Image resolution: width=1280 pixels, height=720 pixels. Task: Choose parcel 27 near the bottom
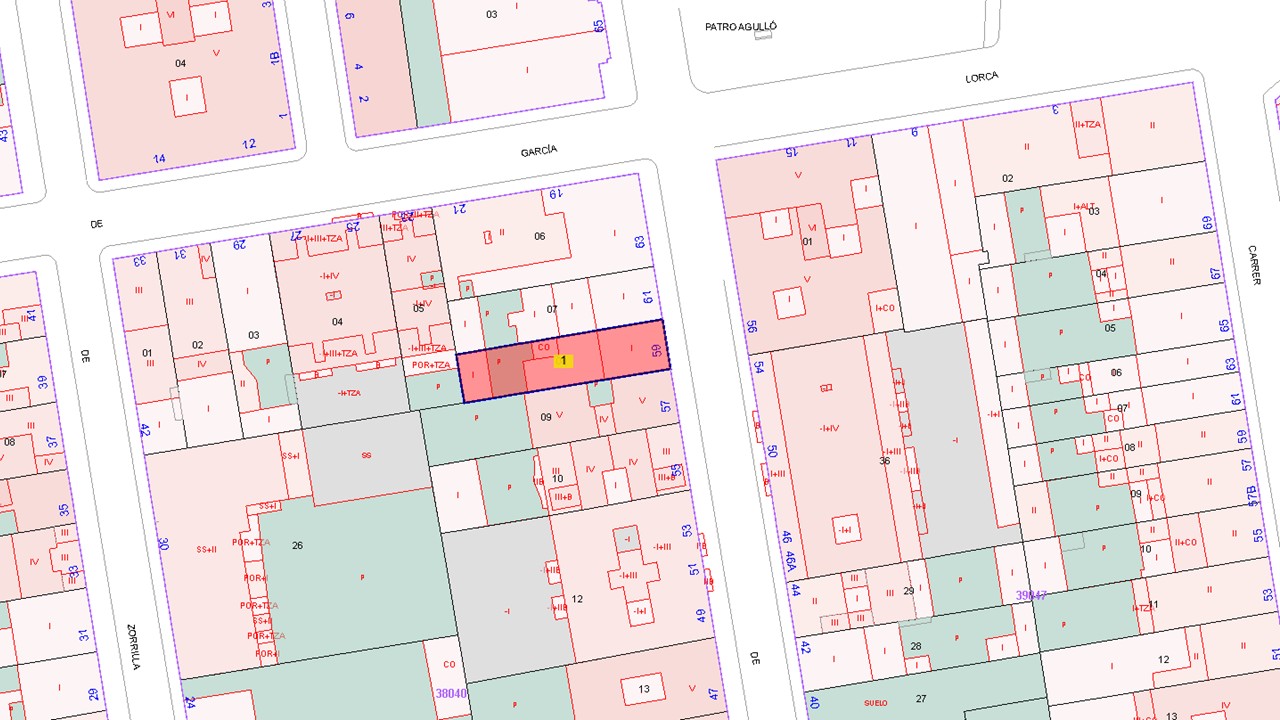921,699
